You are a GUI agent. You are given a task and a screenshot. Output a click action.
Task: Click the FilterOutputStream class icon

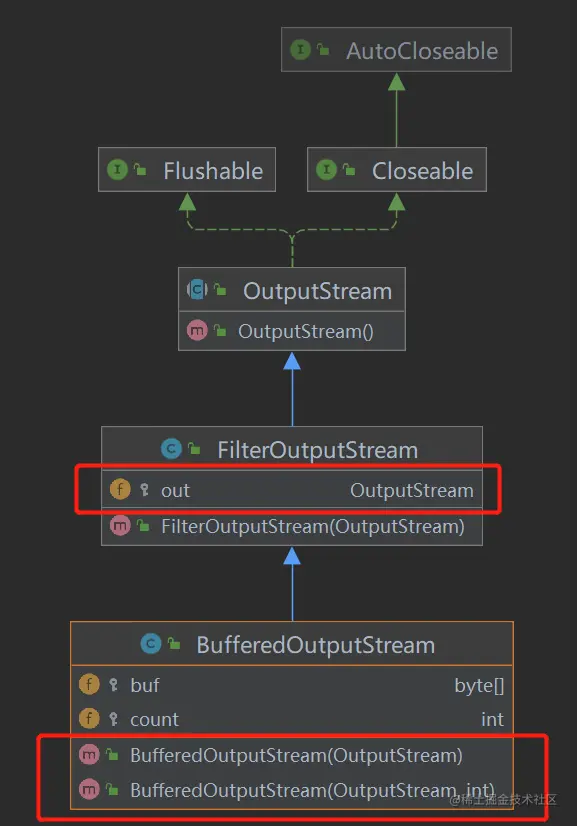pos(171,449)
